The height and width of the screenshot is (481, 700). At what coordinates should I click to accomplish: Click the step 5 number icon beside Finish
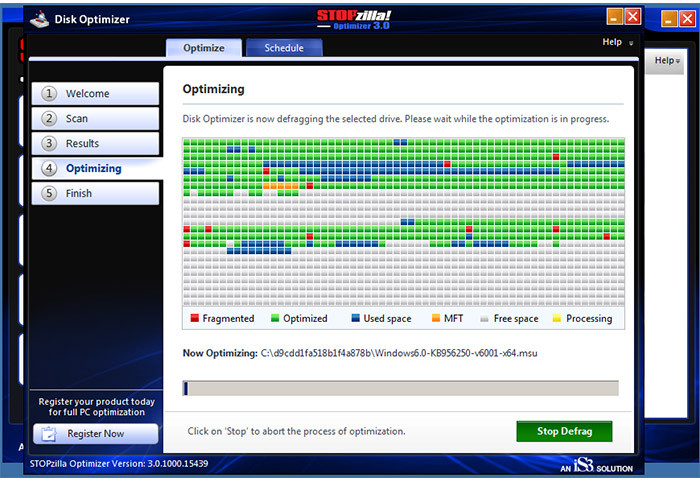pyautogui.click(x=49, y=193)
